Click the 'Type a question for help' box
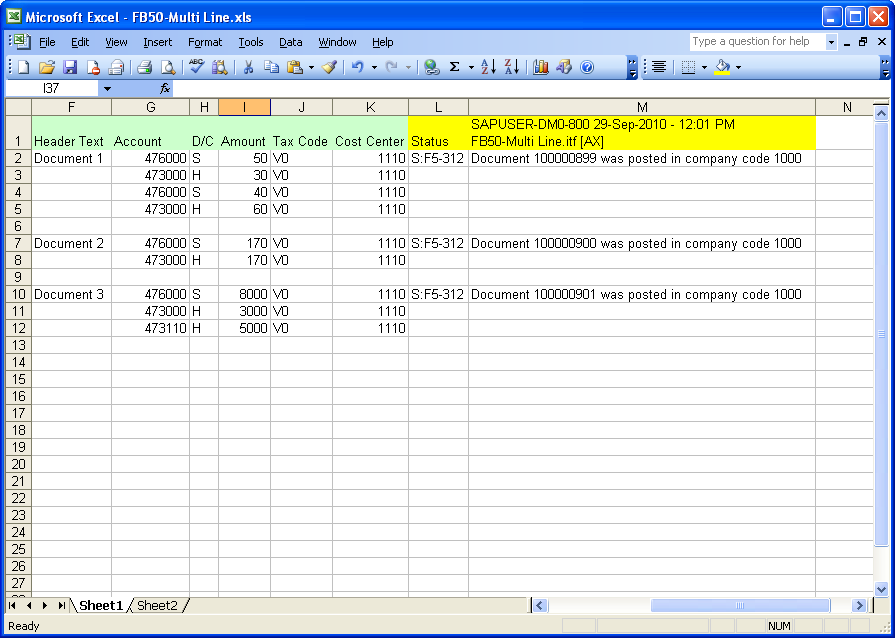The image size is (895, 638). pos(756,42)
